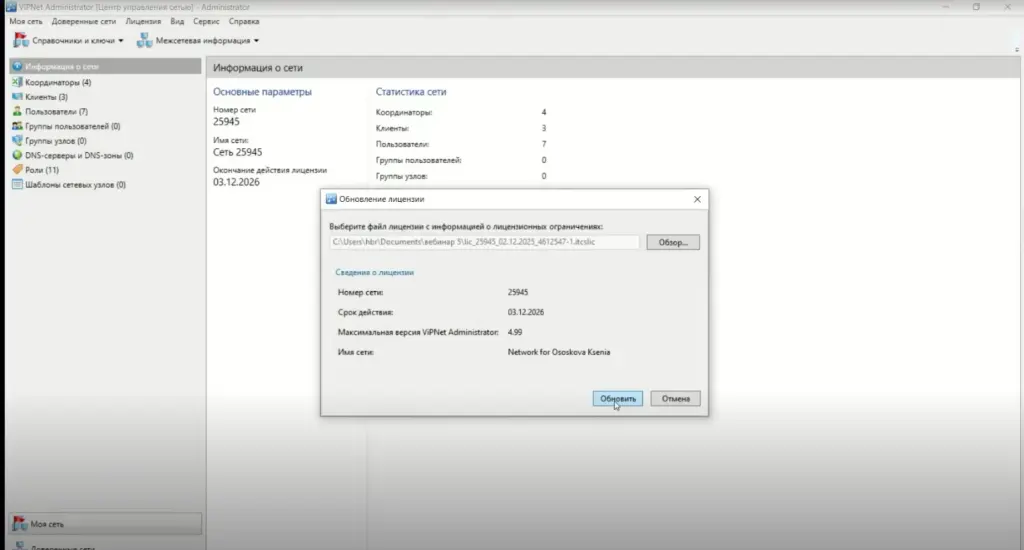Click the Информация о сети sidebar icon

(x=17, y=66)
